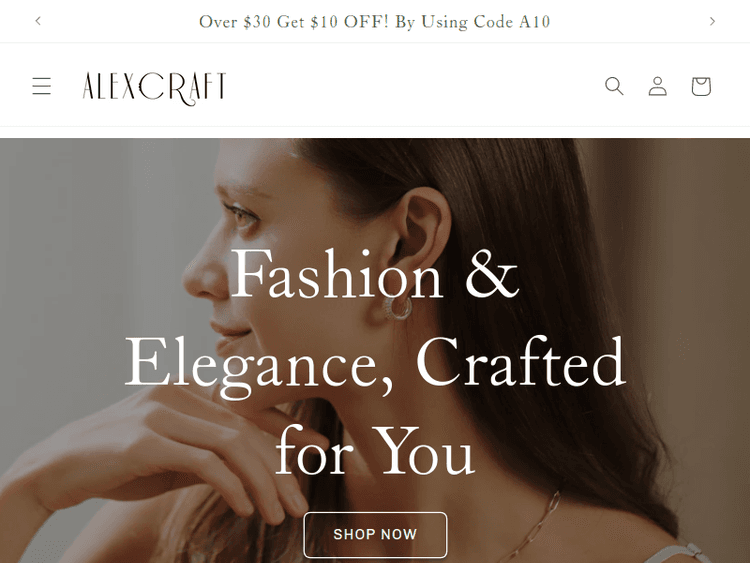Open the shopping cart bag icon
Screen dimensions: 750x563
pyautogui.click(x=701, y=86)
